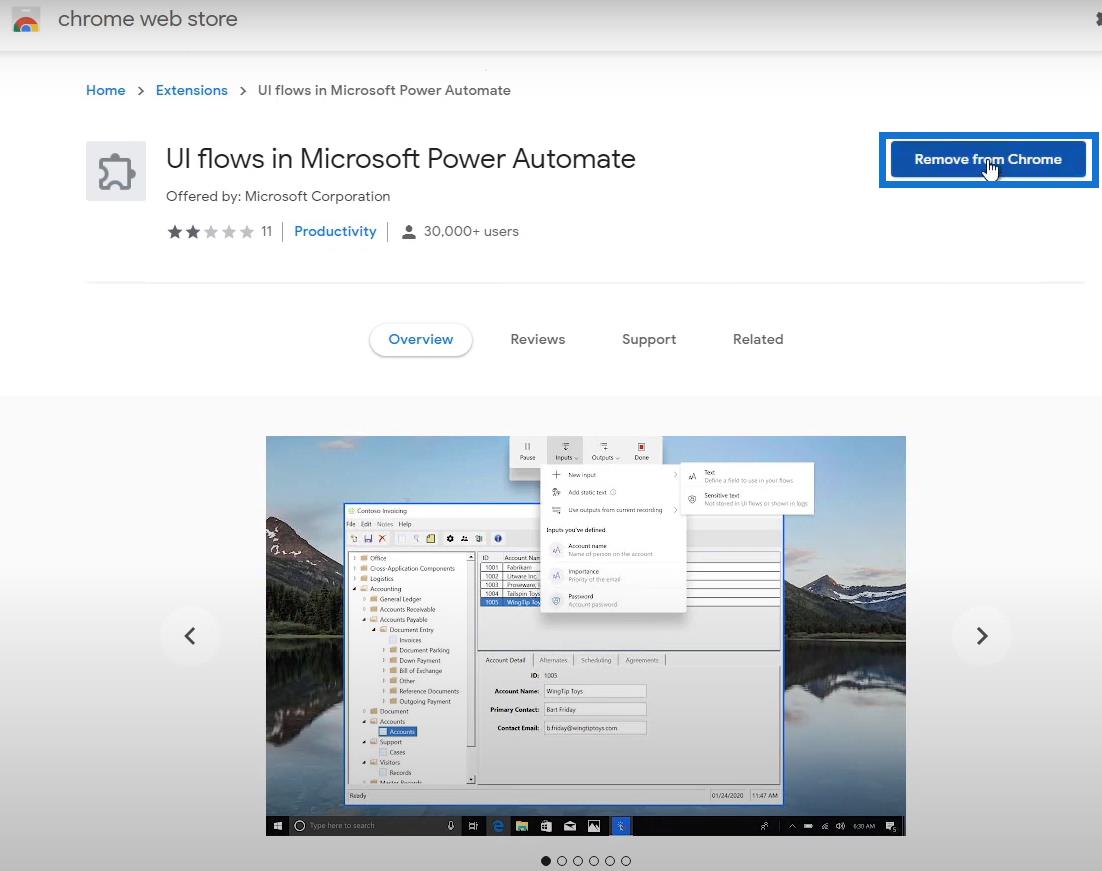Click the Chrome Web Store logo icon
1102x871 pixels.
point(26,19)
